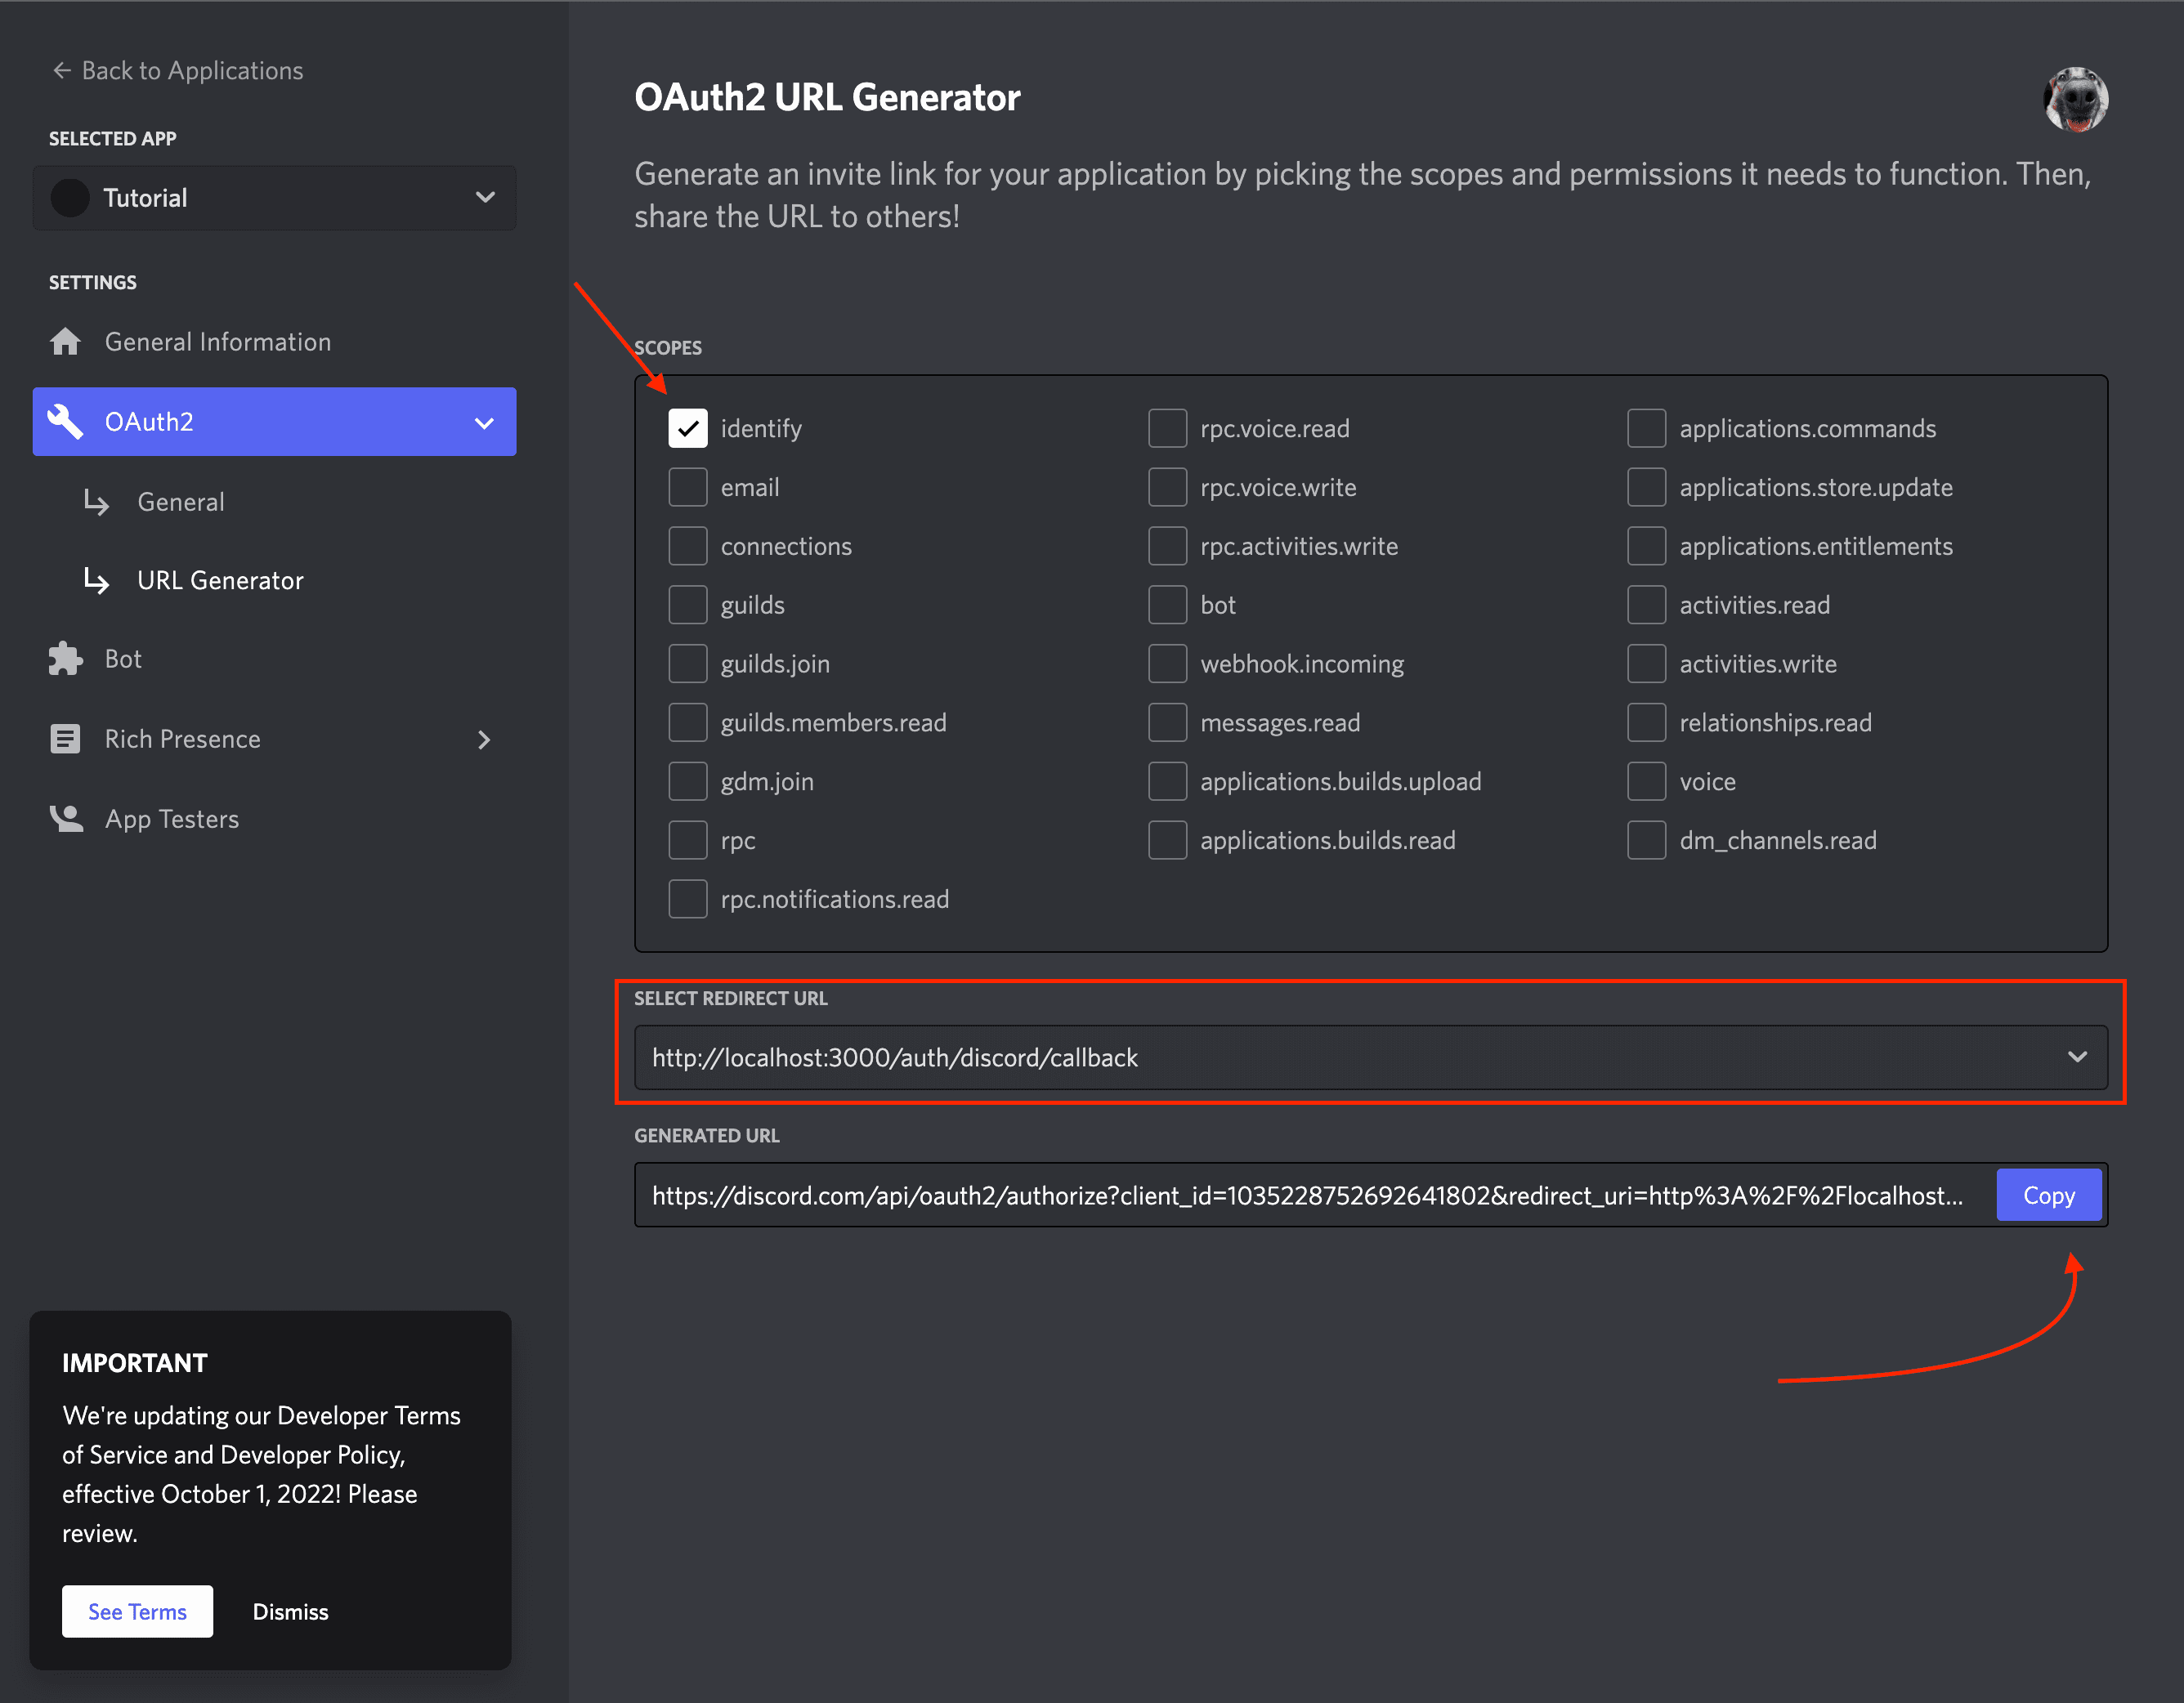Enable the rpc.activities.write scope

click(x=1167, y=546)
